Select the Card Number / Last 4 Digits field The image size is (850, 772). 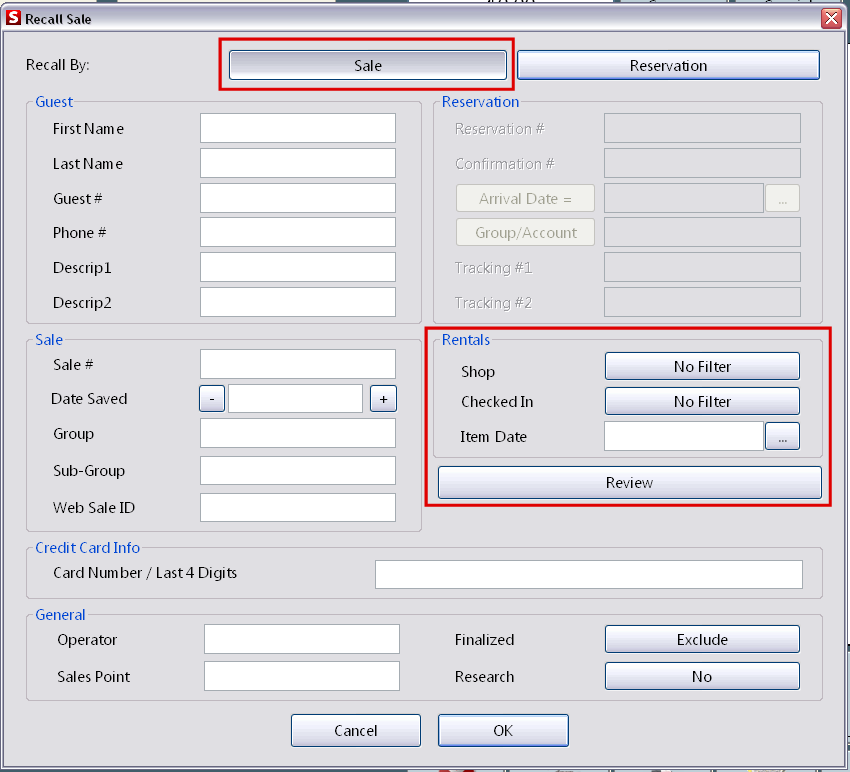[588, 573]
